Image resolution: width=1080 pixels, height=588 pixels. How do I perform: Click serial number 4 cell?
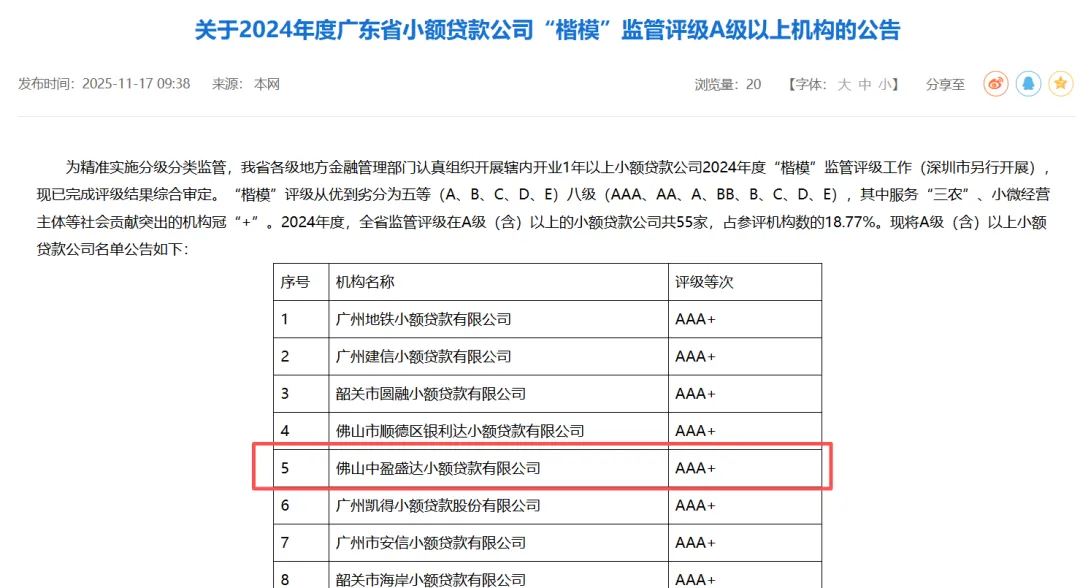(x=301, y=431)
